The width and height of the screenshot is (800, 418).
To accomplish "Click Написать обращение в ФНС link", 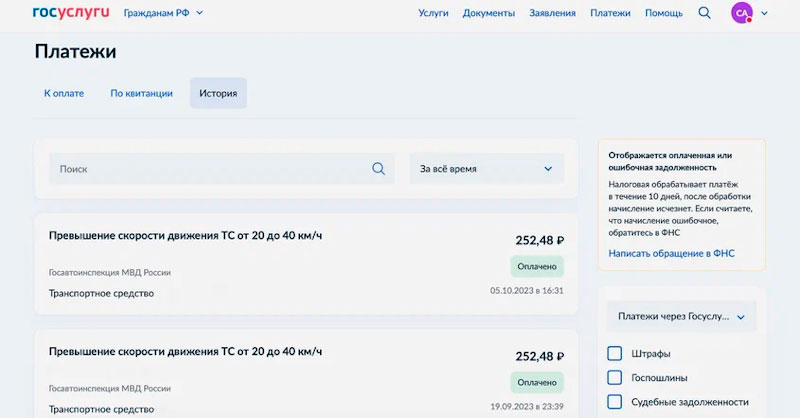I will coord(671,254).
